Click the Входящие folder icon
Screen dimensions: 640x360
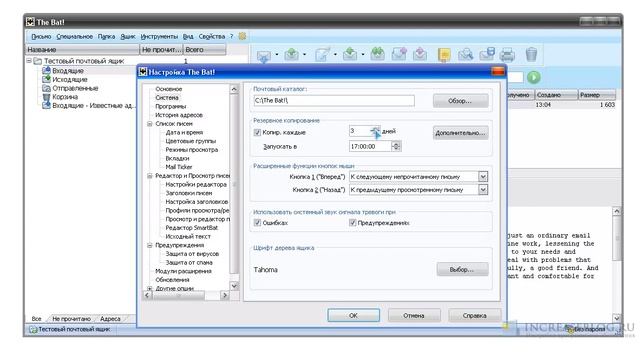[x=47, y=71]
